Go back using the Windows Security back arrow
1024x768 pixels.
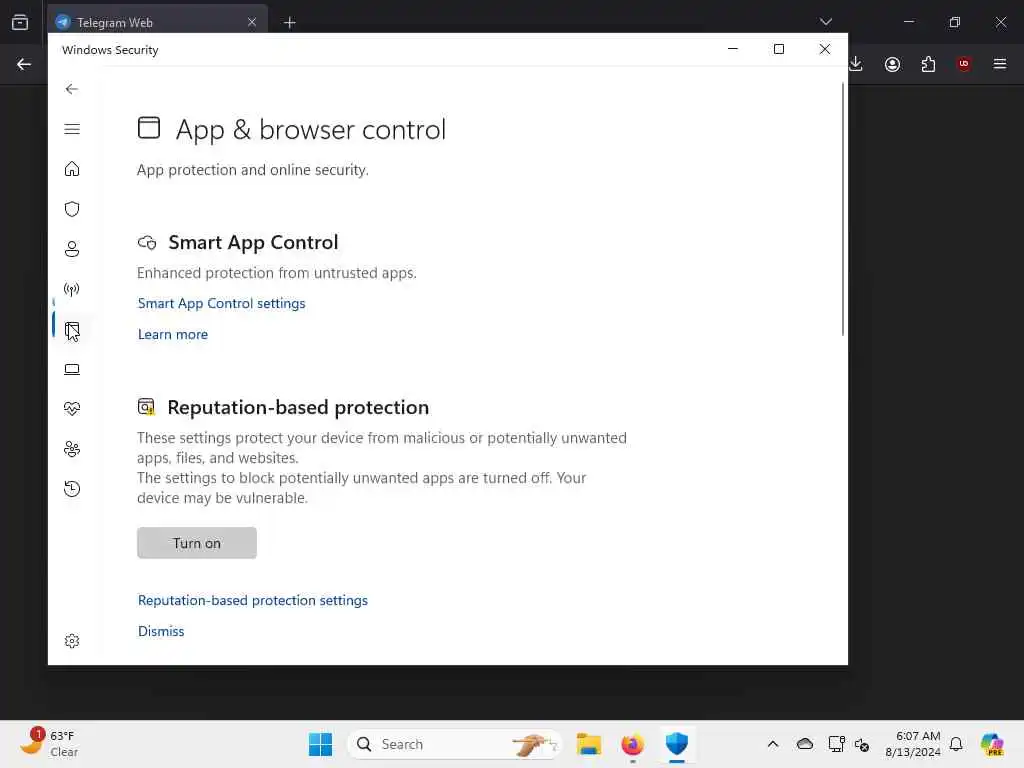72,89
